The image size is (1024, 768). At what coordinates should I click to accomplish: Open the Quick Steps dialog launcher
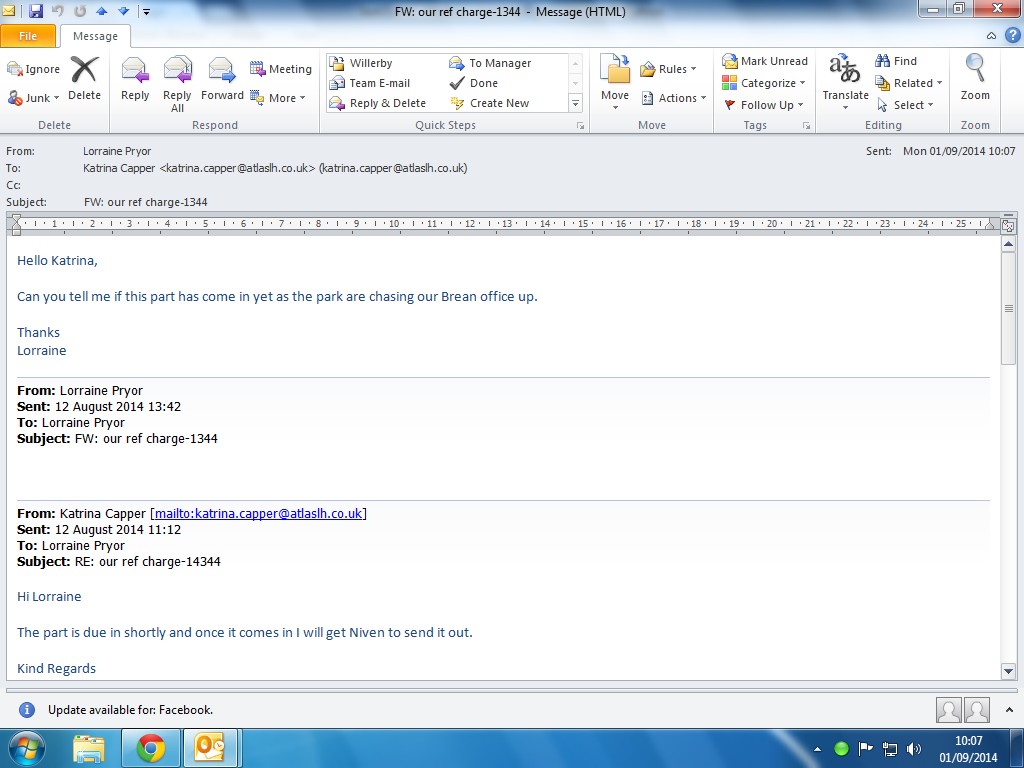580,125
